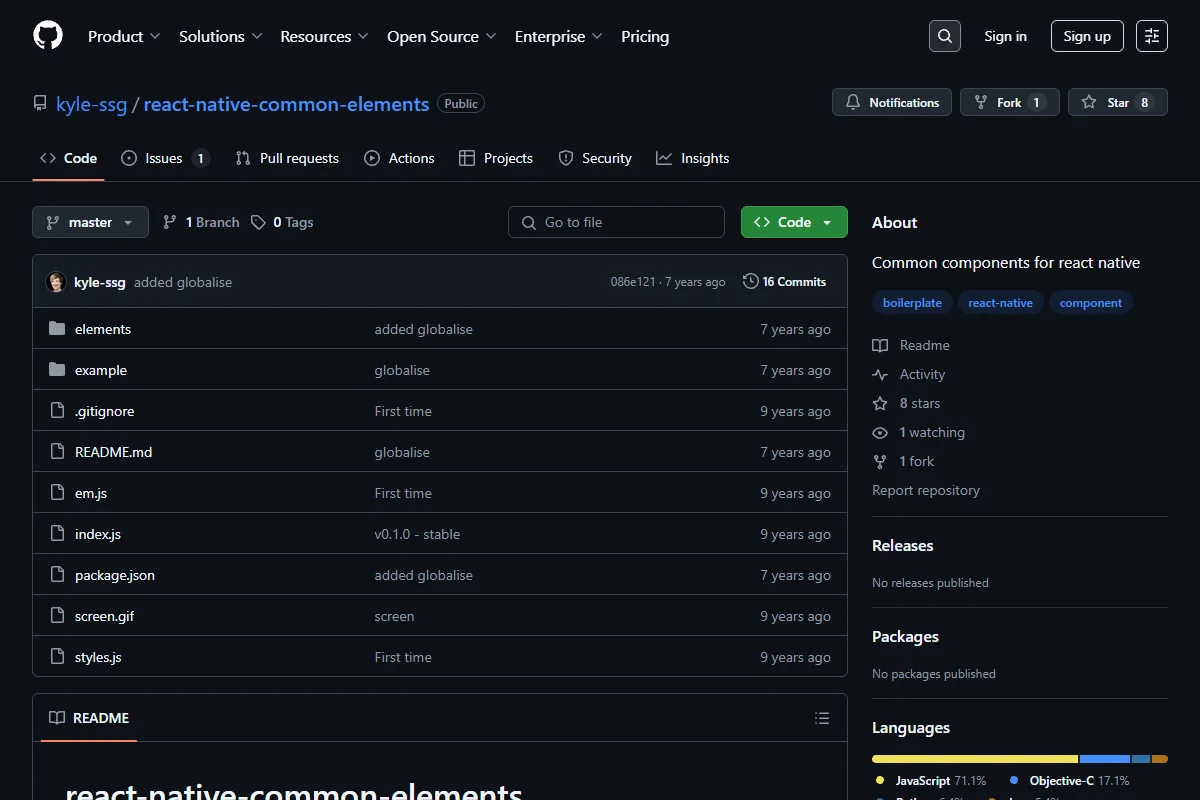
Task: Switch to the Pull requests tab
Action: point(287,158)
